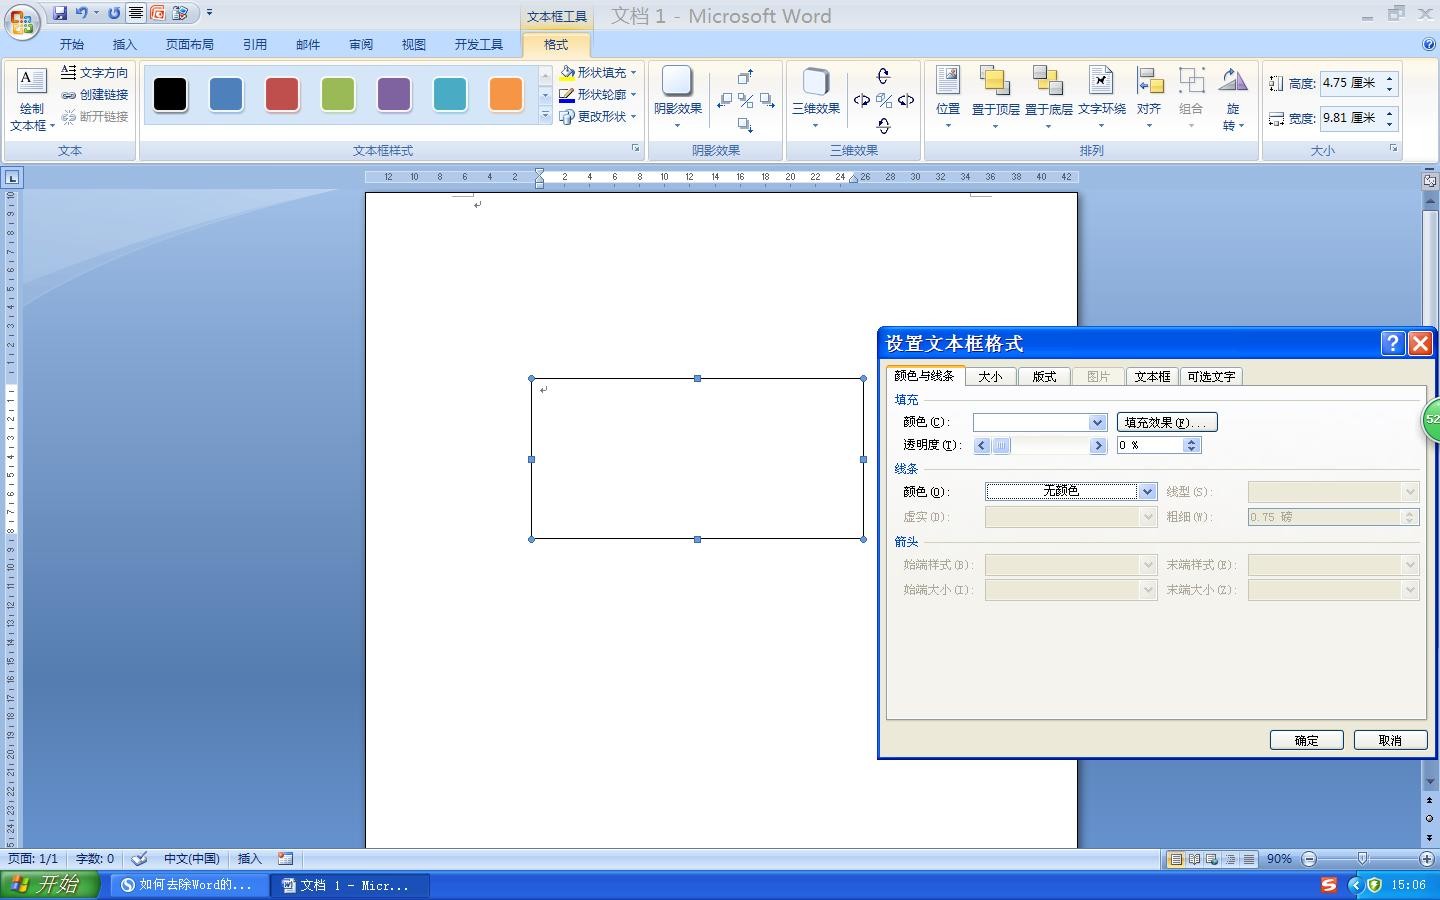Customize quick access toolbar dropdown
This screenshot has width=1440, height=900.
pyautogui.click(x=209, y=13)
